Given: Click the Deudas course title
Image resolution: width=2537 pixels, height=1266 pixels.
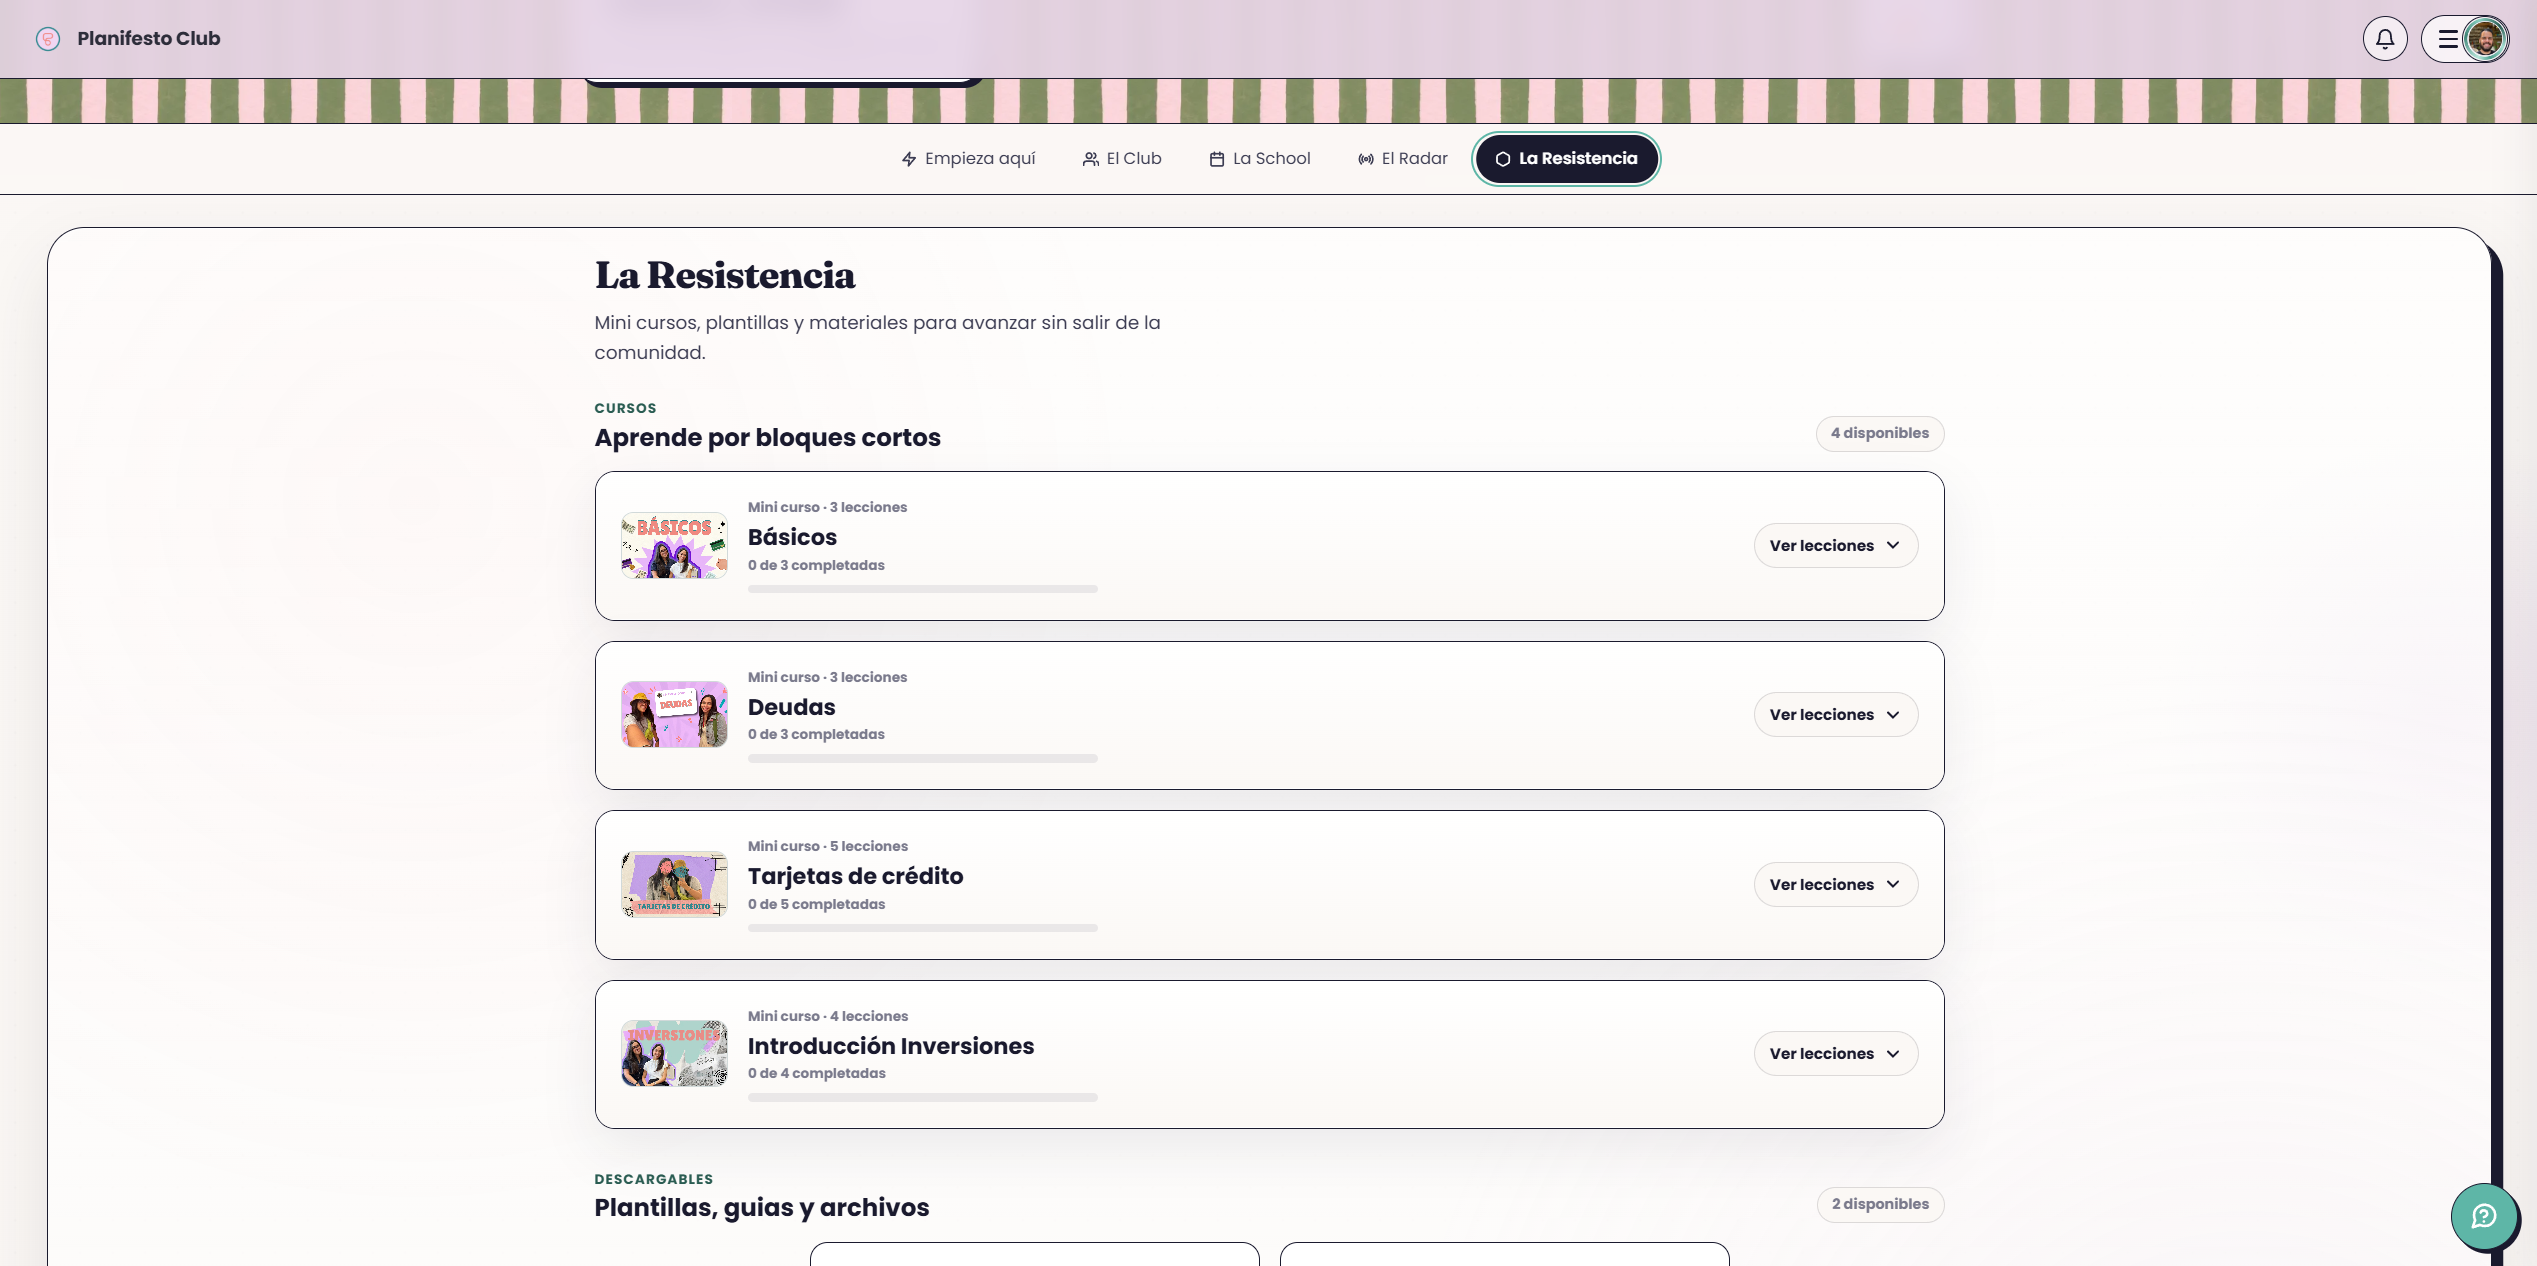Looking at the screenshot, I should tap(791, 707).
